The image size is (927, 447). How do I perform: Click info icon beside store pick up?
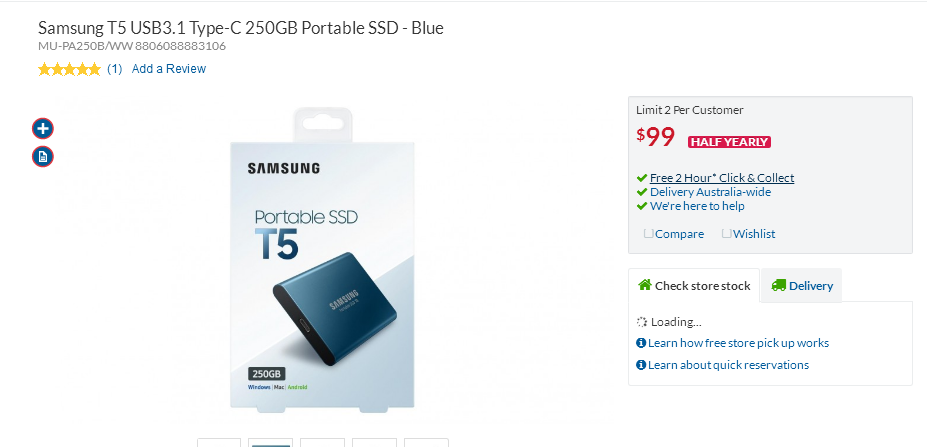[641, 343]
